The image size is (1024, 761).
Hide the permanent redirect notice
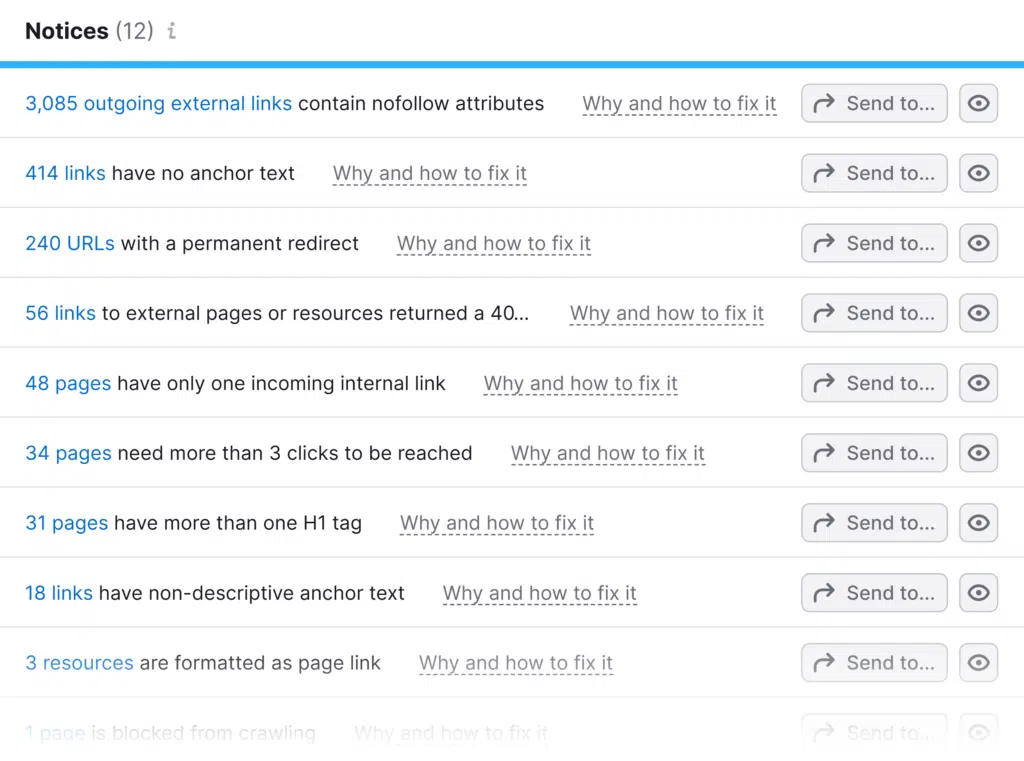(x=978, y=243)
